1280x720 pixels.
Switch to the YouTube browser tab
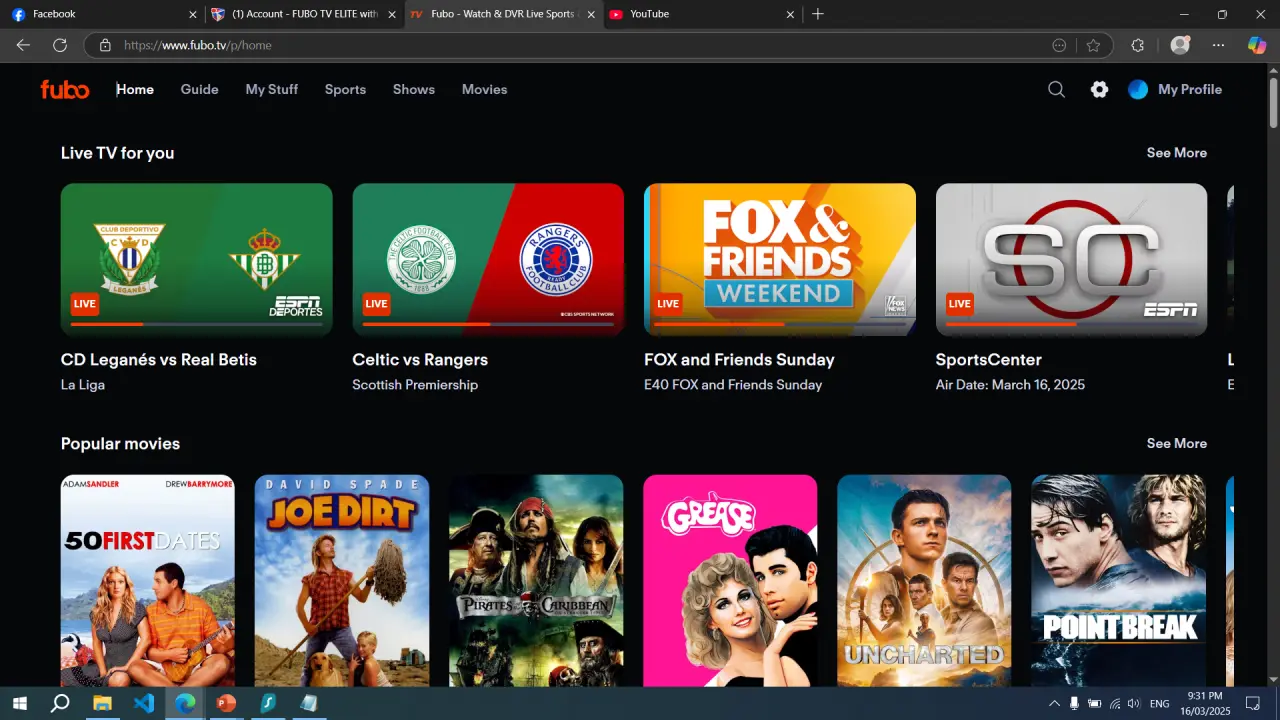pos(702,14)
